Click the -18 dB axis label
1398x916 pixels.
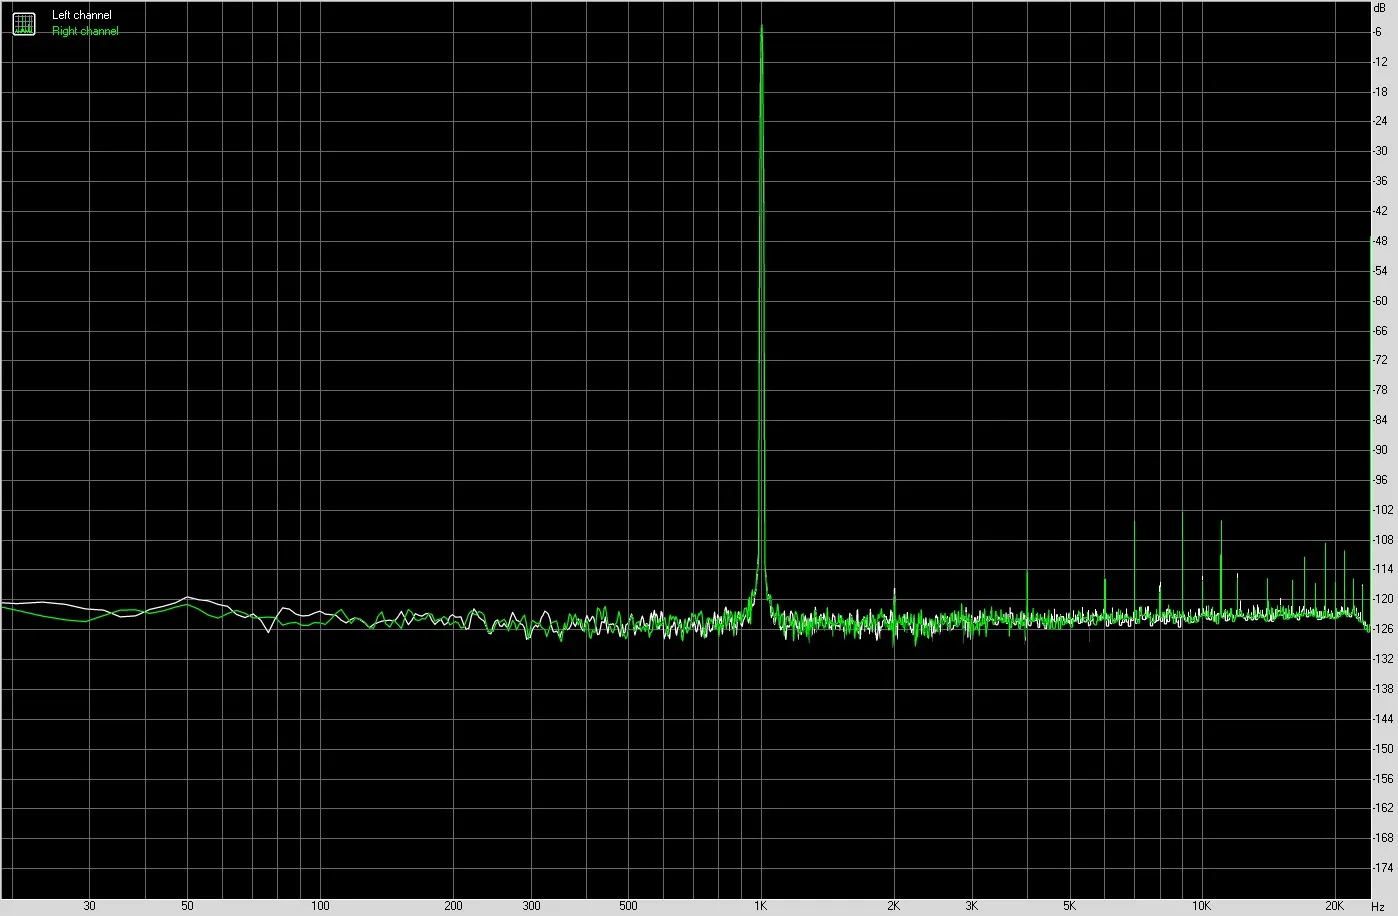tap(1380, 92)
